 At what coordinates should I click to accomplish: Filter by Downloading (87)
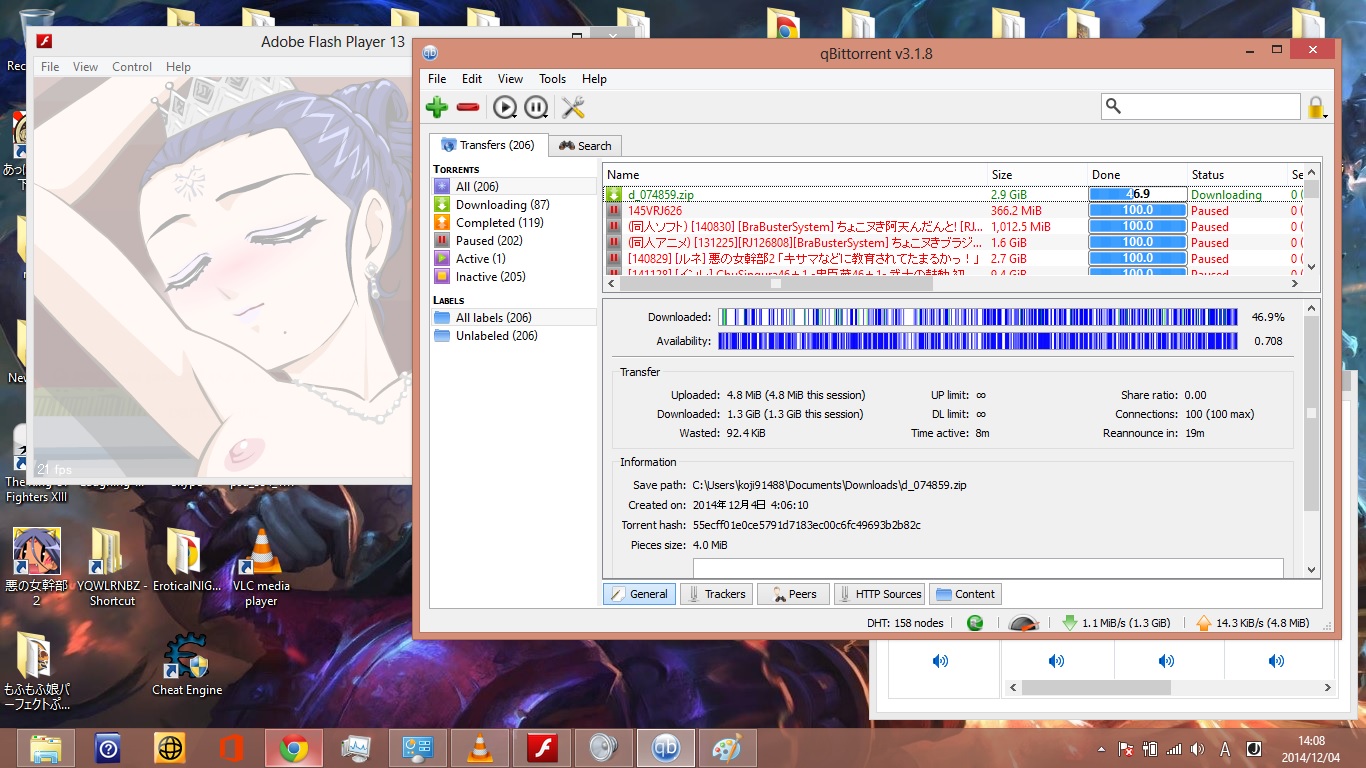click(x=514, y=204)
